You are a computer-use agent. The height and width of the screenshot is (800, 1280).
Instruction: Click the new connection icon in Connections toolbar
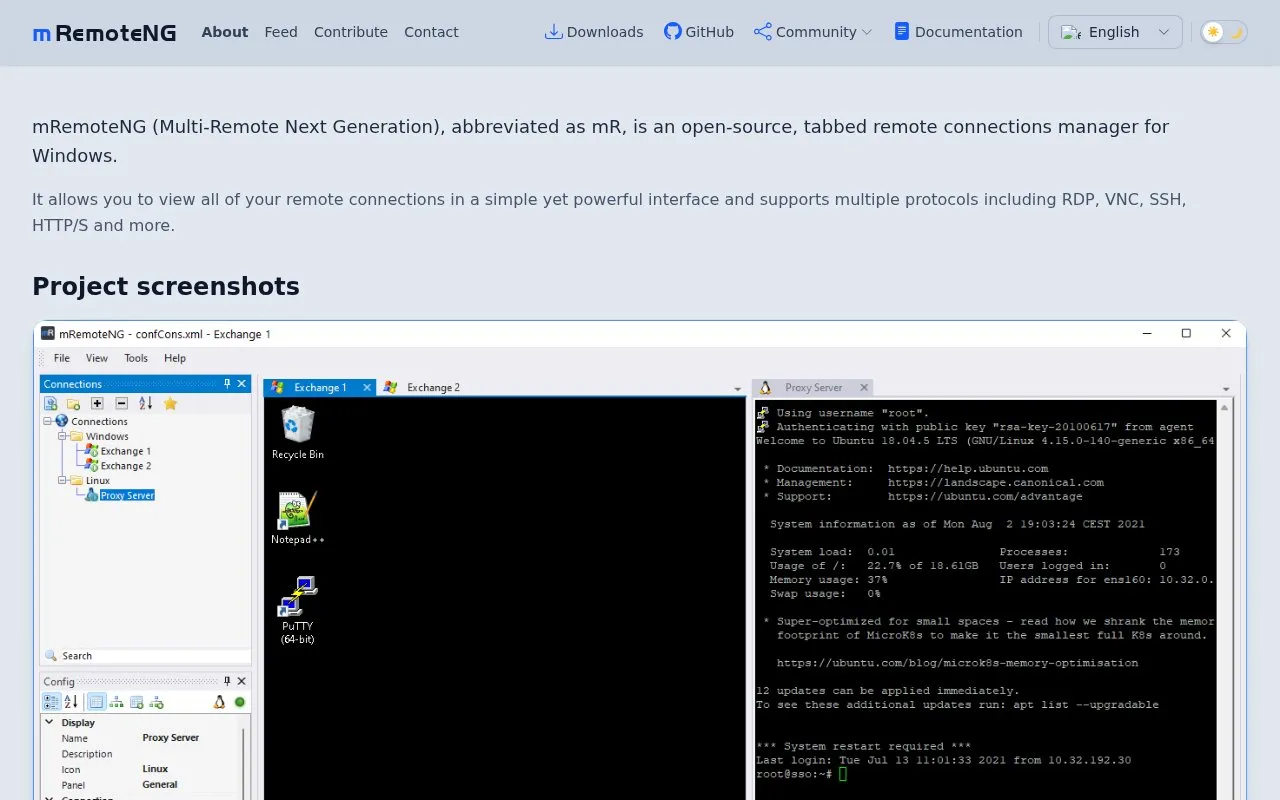coord(50,403)
